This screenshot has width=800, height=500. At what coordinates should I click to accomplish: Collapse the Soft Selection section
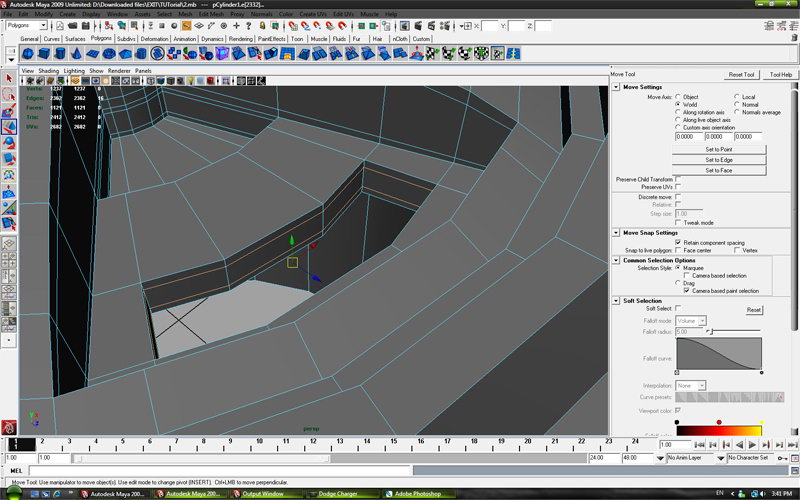(616, 301)
